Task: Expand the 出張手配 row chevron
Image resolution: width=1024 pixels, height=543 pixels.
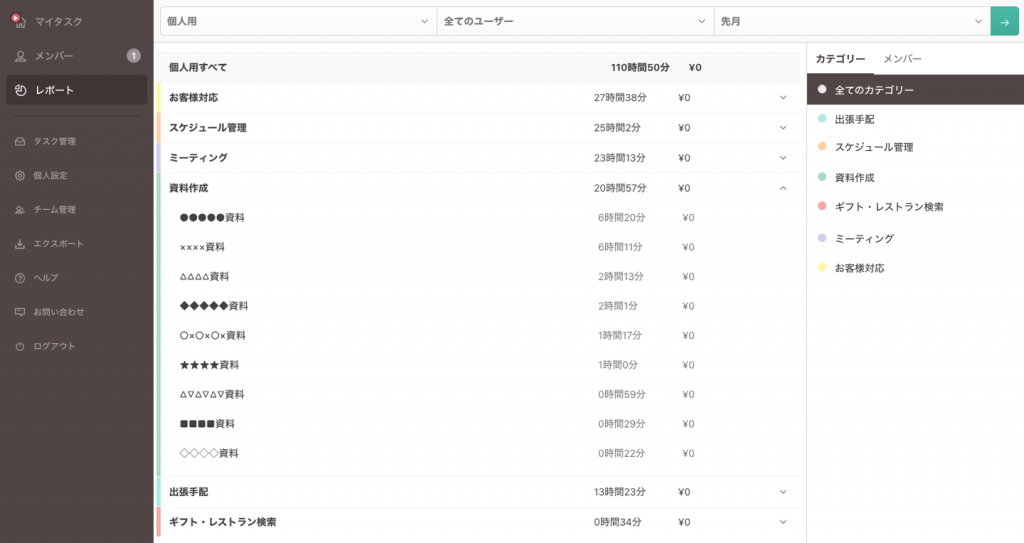Action: (783, 492)
